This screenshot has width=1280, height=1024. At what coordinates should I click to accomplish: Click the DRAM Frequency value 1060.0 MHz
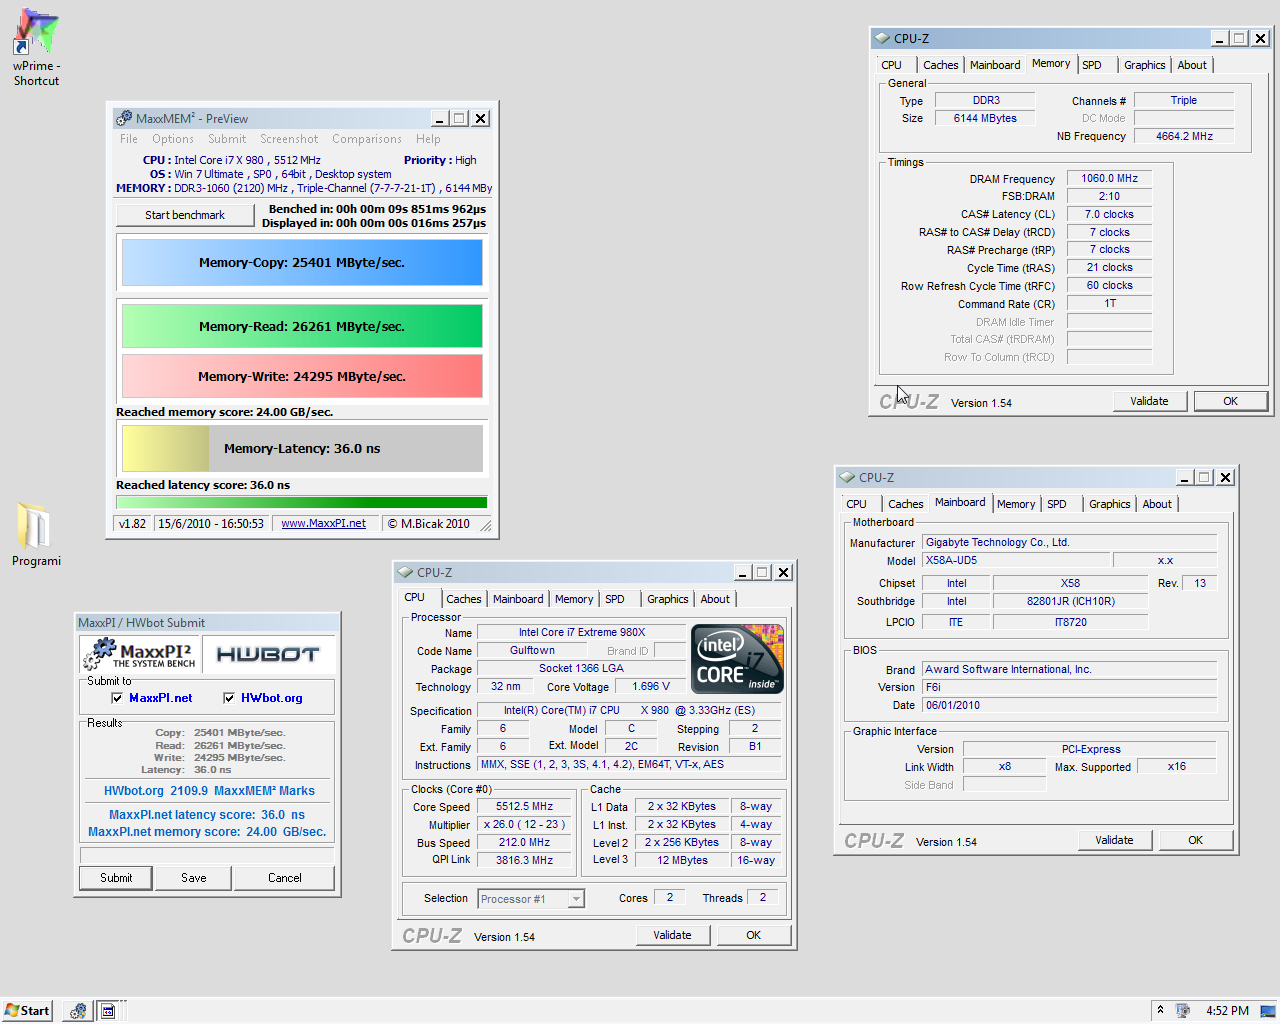click(x=1110, y=178)
